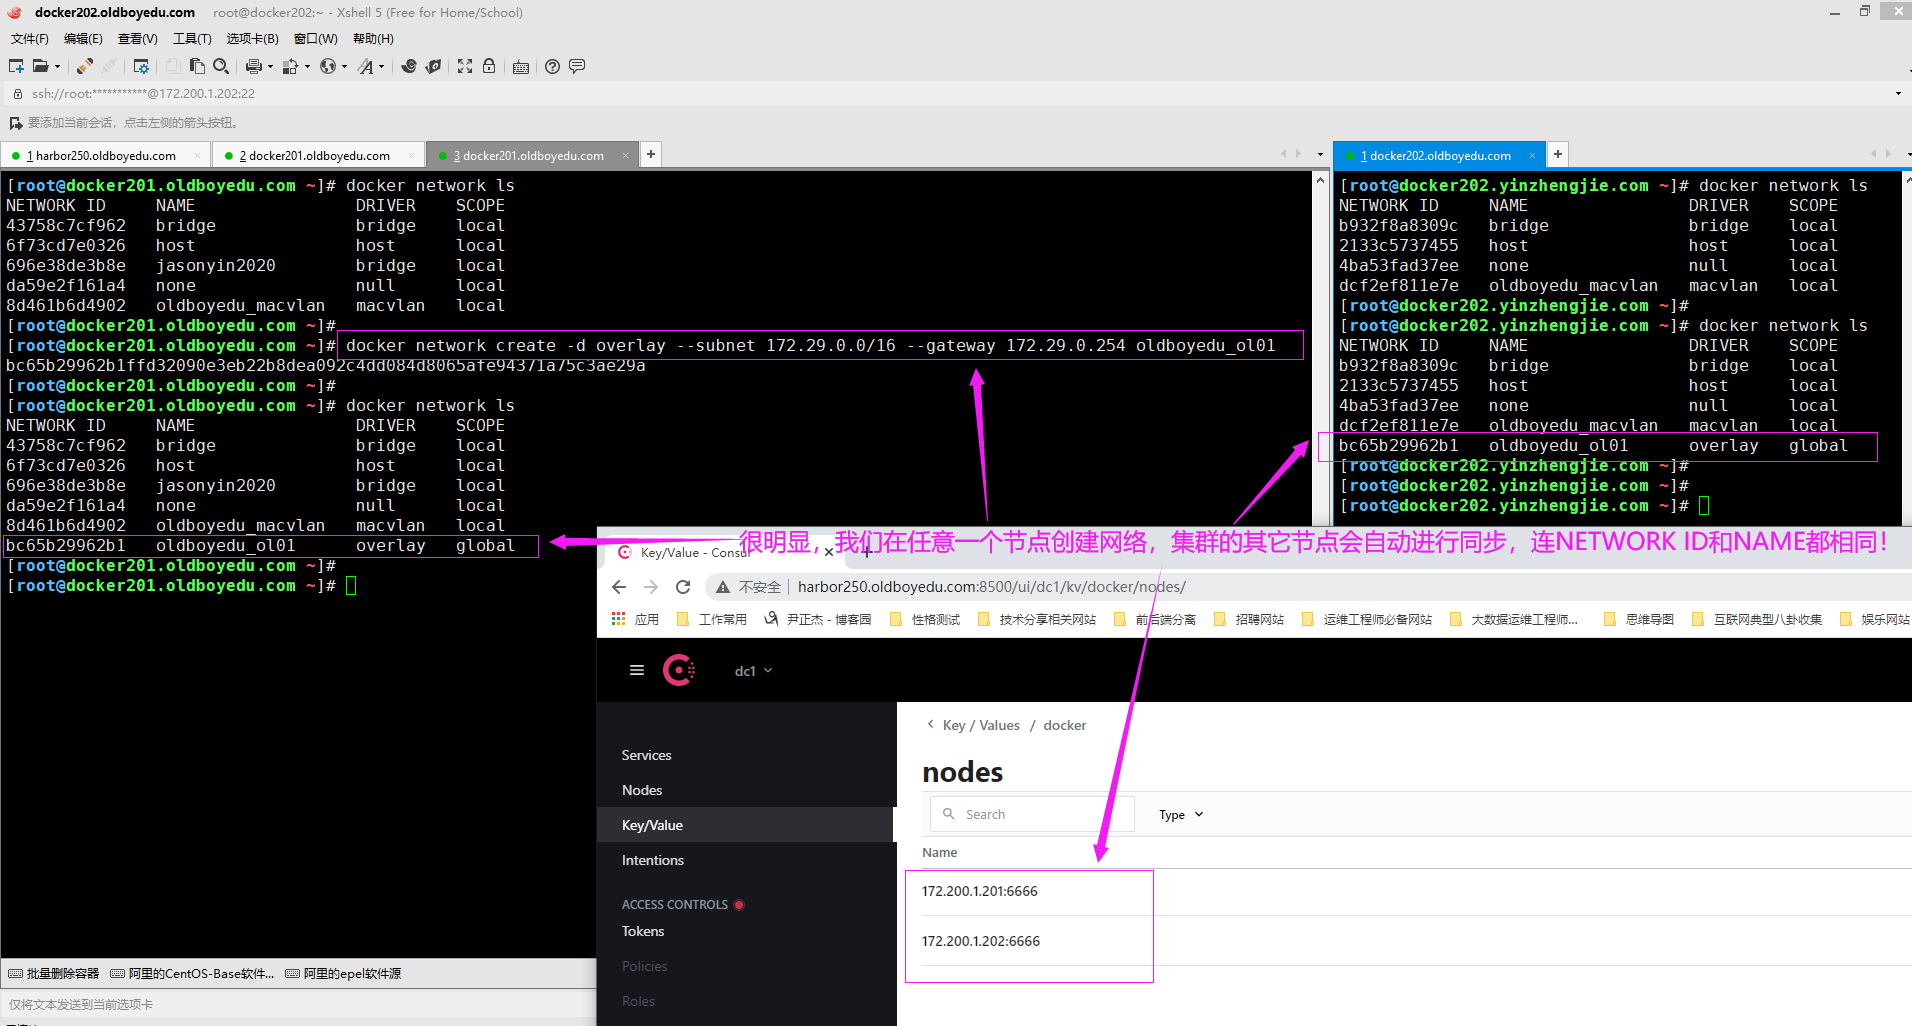
Task: Click the paste clipboard icon in toolbar
Action: [x=197, y=66]
